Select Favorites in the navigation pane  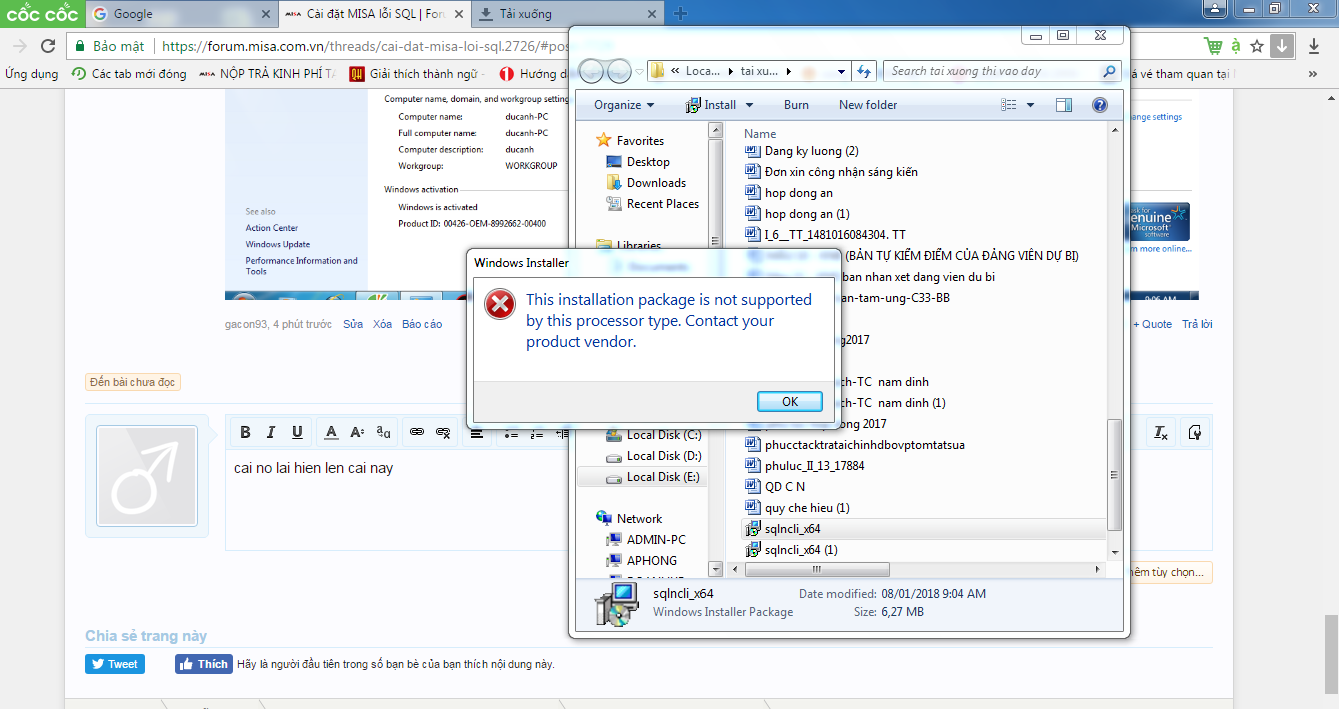coord(629,141)
